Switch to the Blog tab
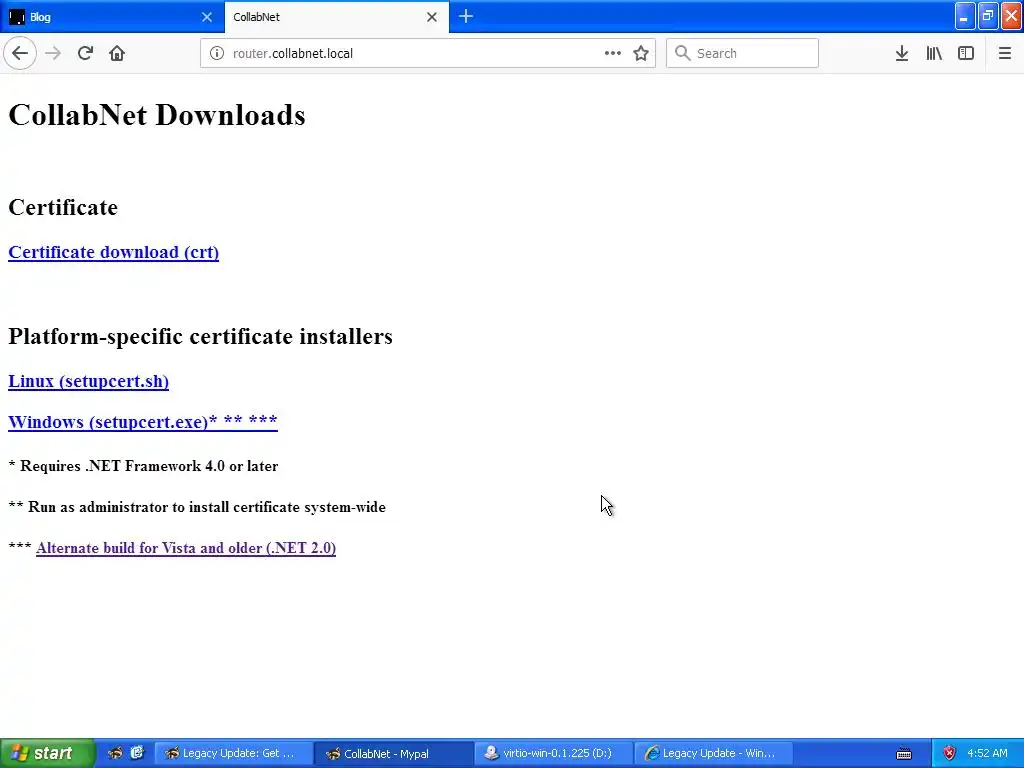The image size is (1024, 768). click(x=112, y=17)
